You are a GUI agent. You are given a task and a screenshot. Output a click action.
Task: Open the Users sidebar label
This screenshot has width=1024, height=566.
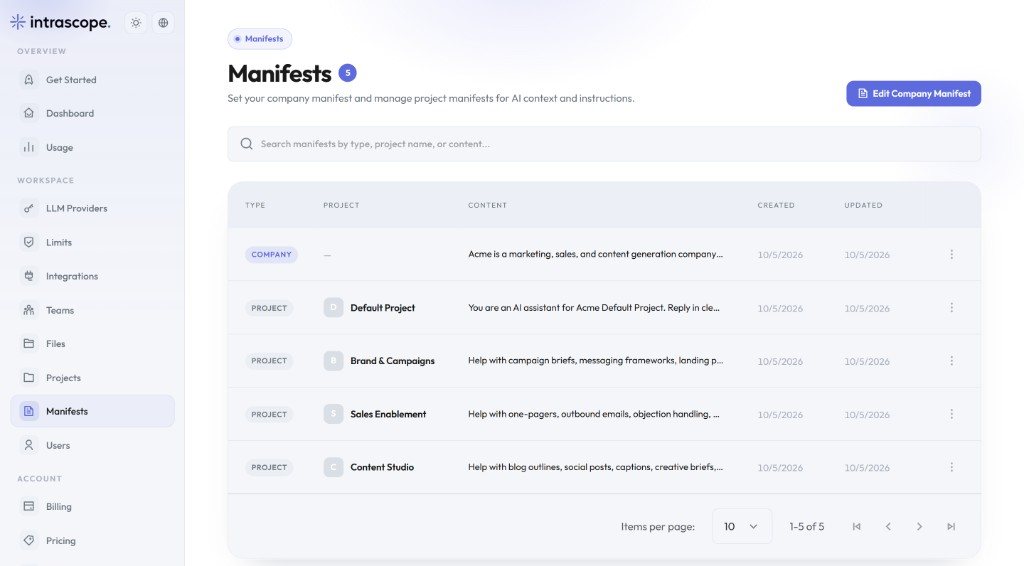click(58, 445)
